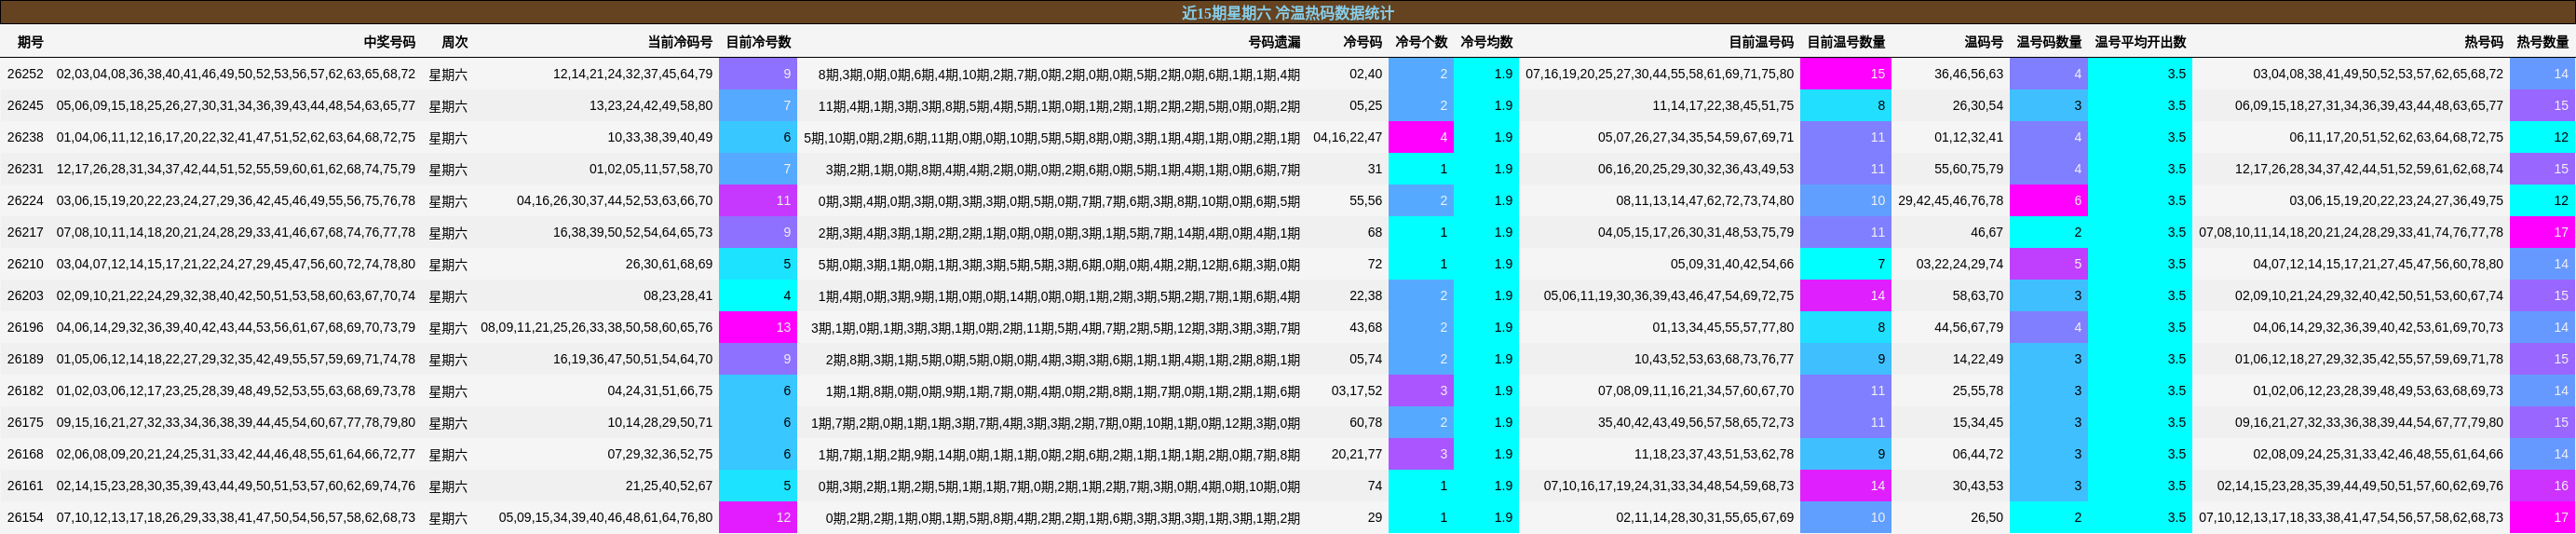This screenshot has width=2576, height=534.
Task: Select the 目前冷号数 column header
Action: coord(758,42)
